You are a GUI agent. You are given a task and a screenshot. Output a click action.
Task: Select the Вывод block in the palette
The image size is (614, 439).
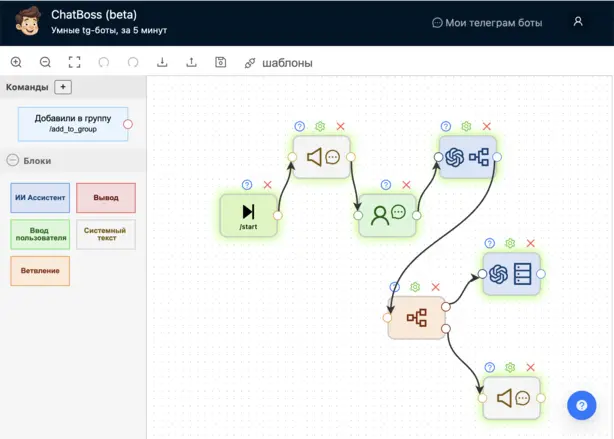tap(106, 198)
